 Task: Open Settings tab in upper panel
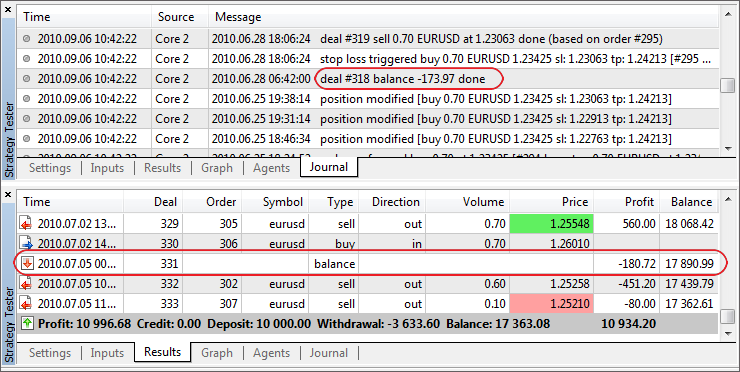click(50, 168)
